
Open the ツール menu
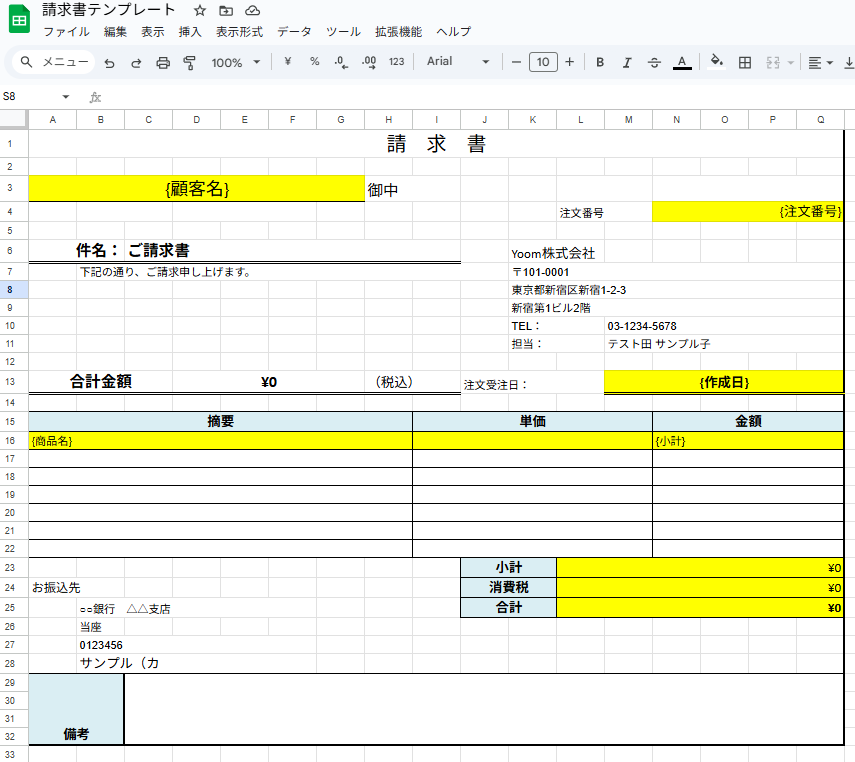point(343,32)
